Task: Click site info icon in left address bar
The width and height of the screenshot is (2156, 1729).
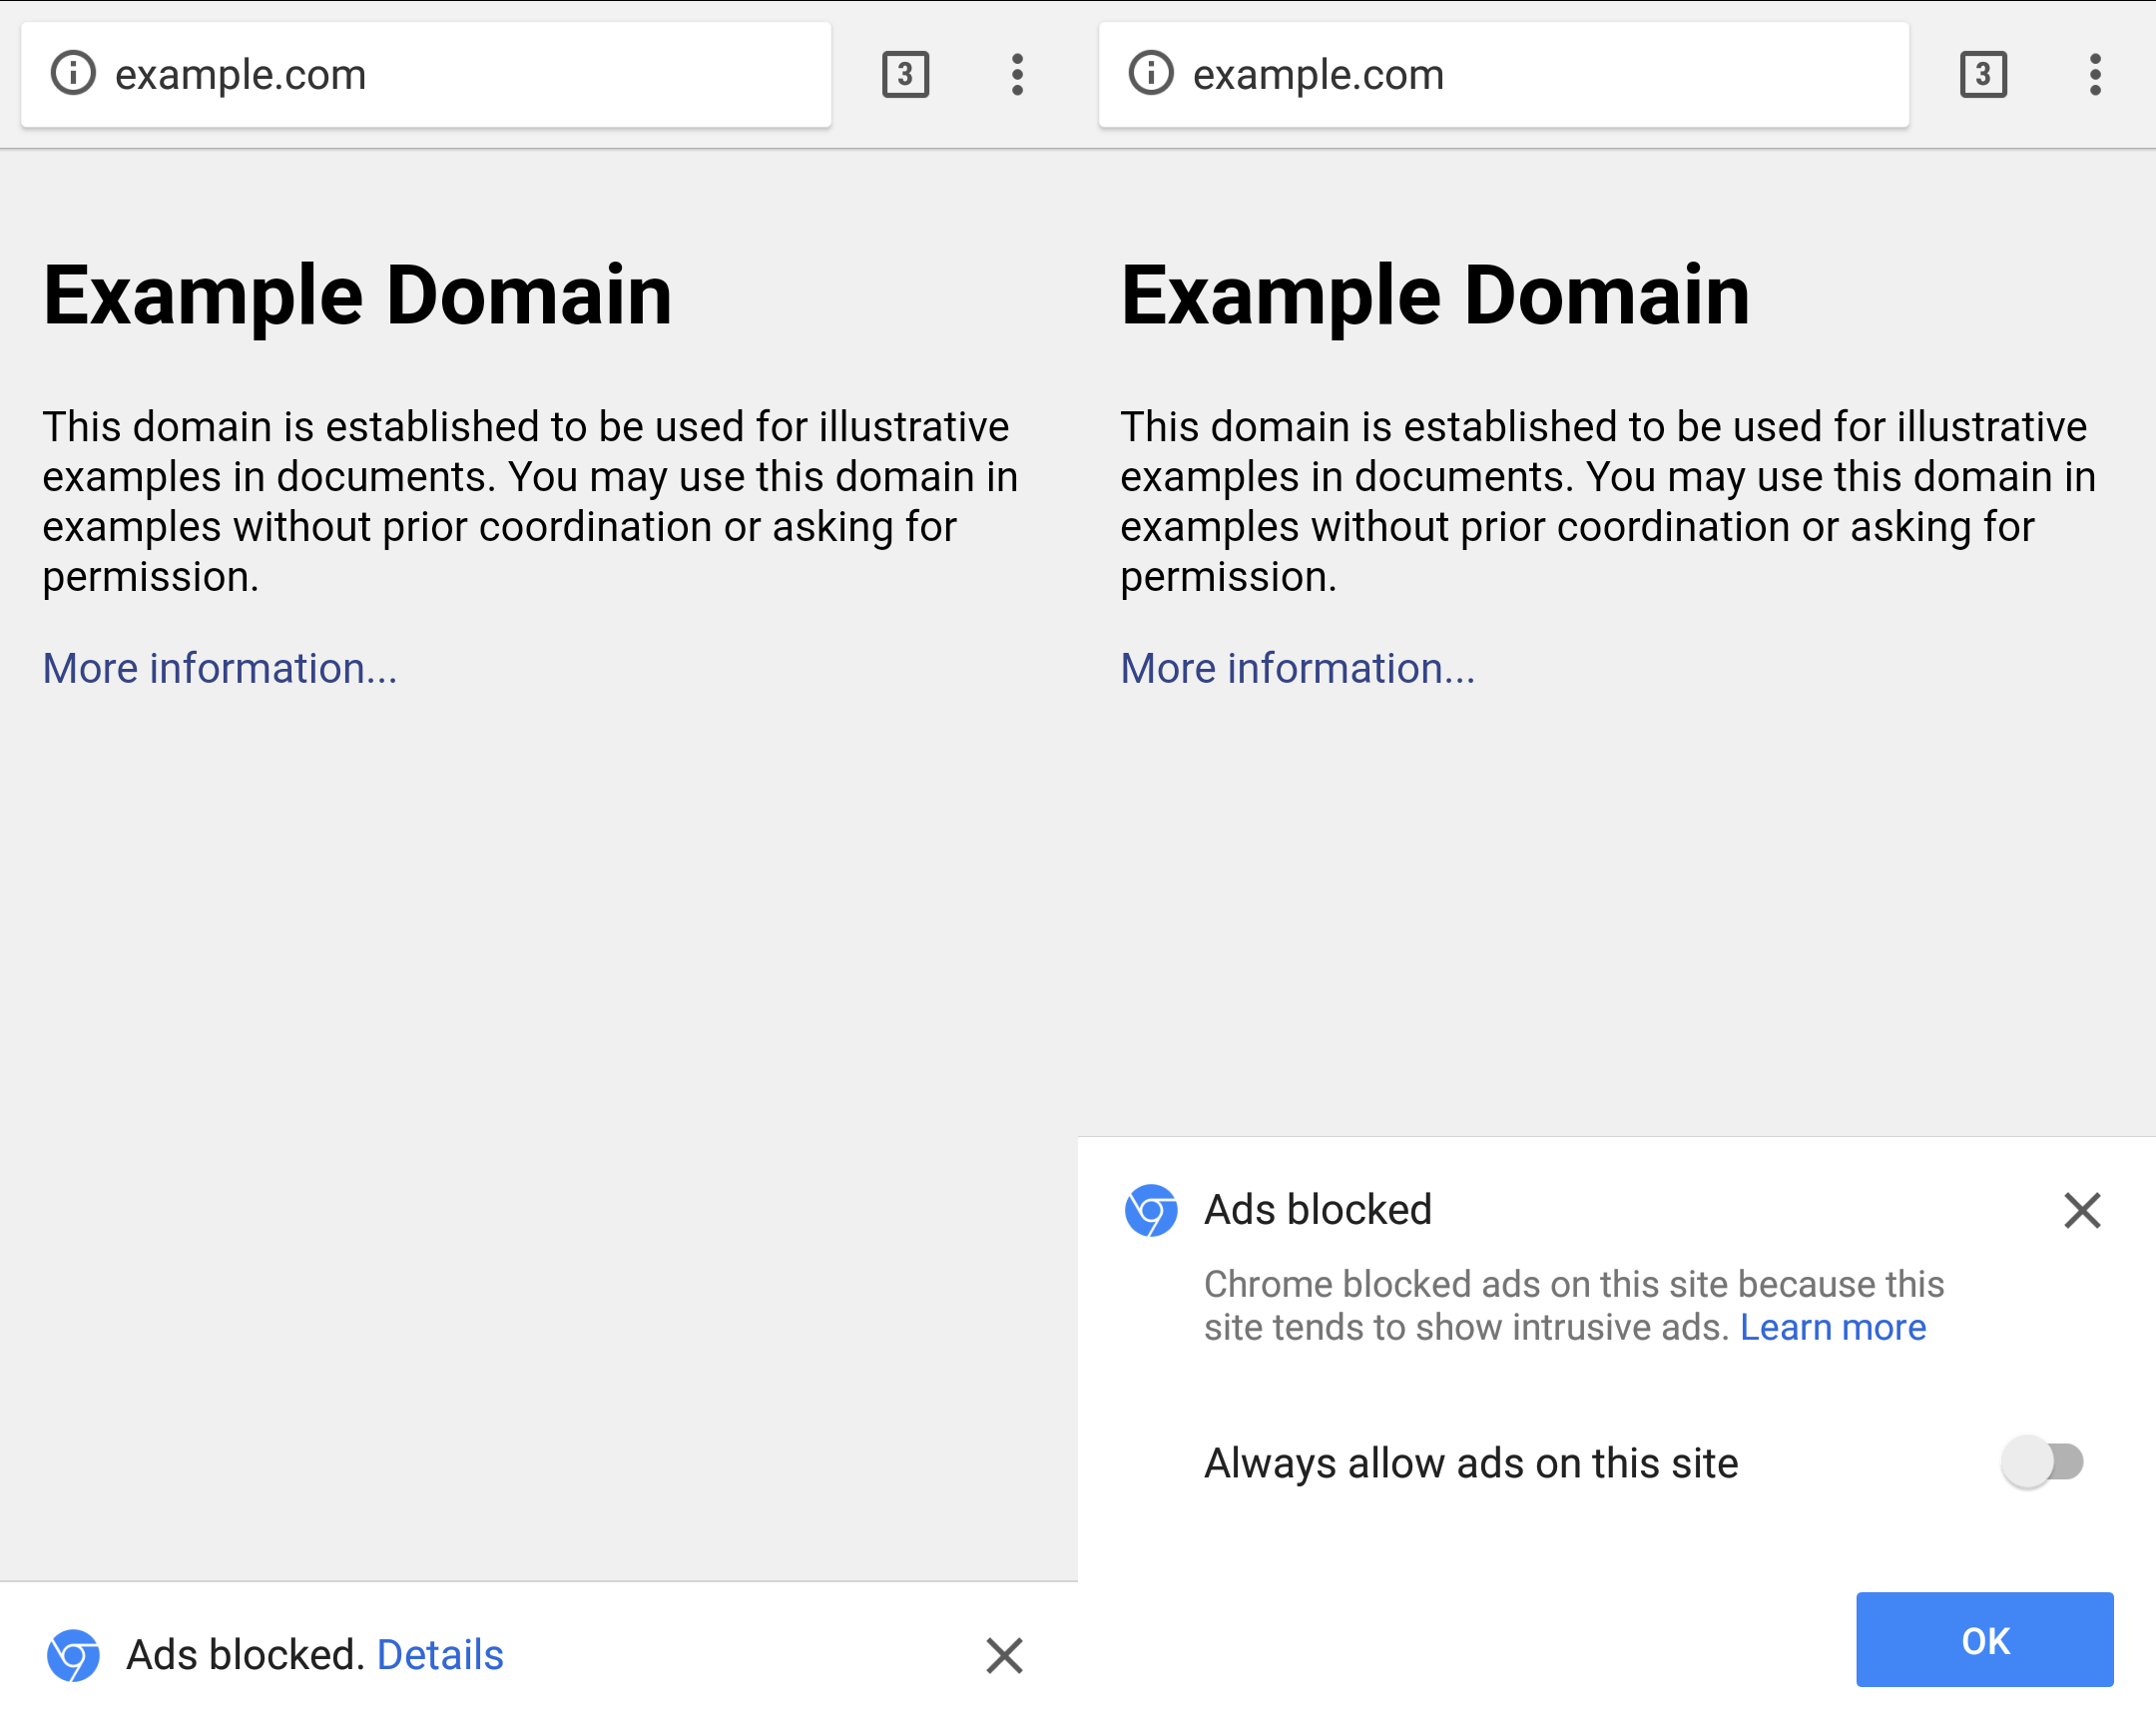Action: [x=73, y=74]
